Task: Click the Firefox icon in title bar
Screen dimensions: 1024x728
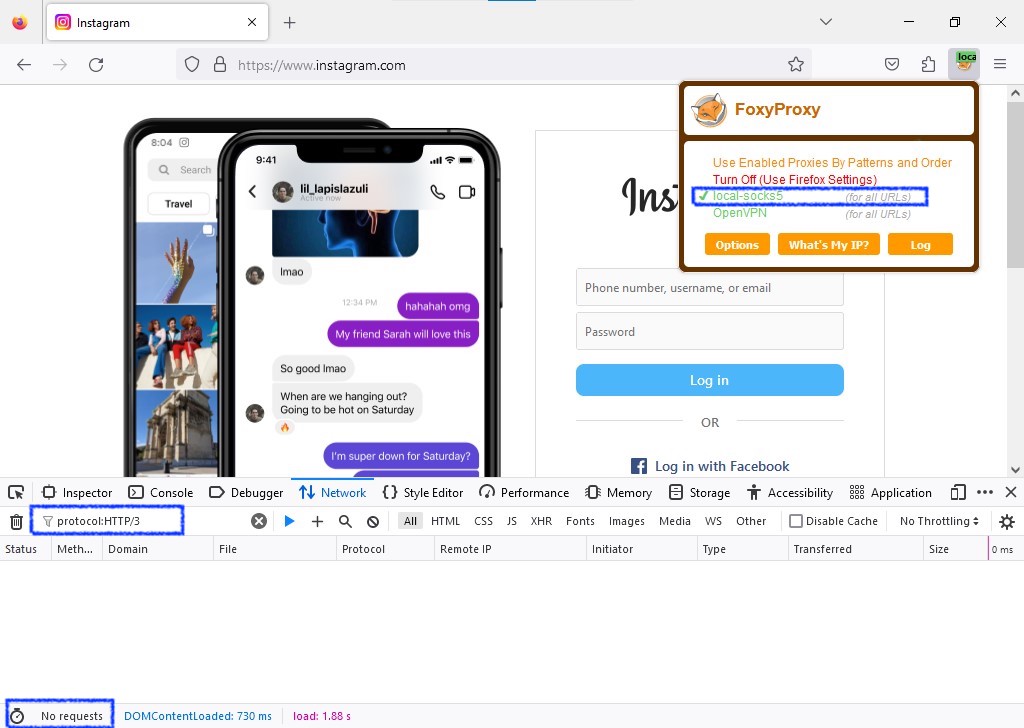Action: coord(20,22)
